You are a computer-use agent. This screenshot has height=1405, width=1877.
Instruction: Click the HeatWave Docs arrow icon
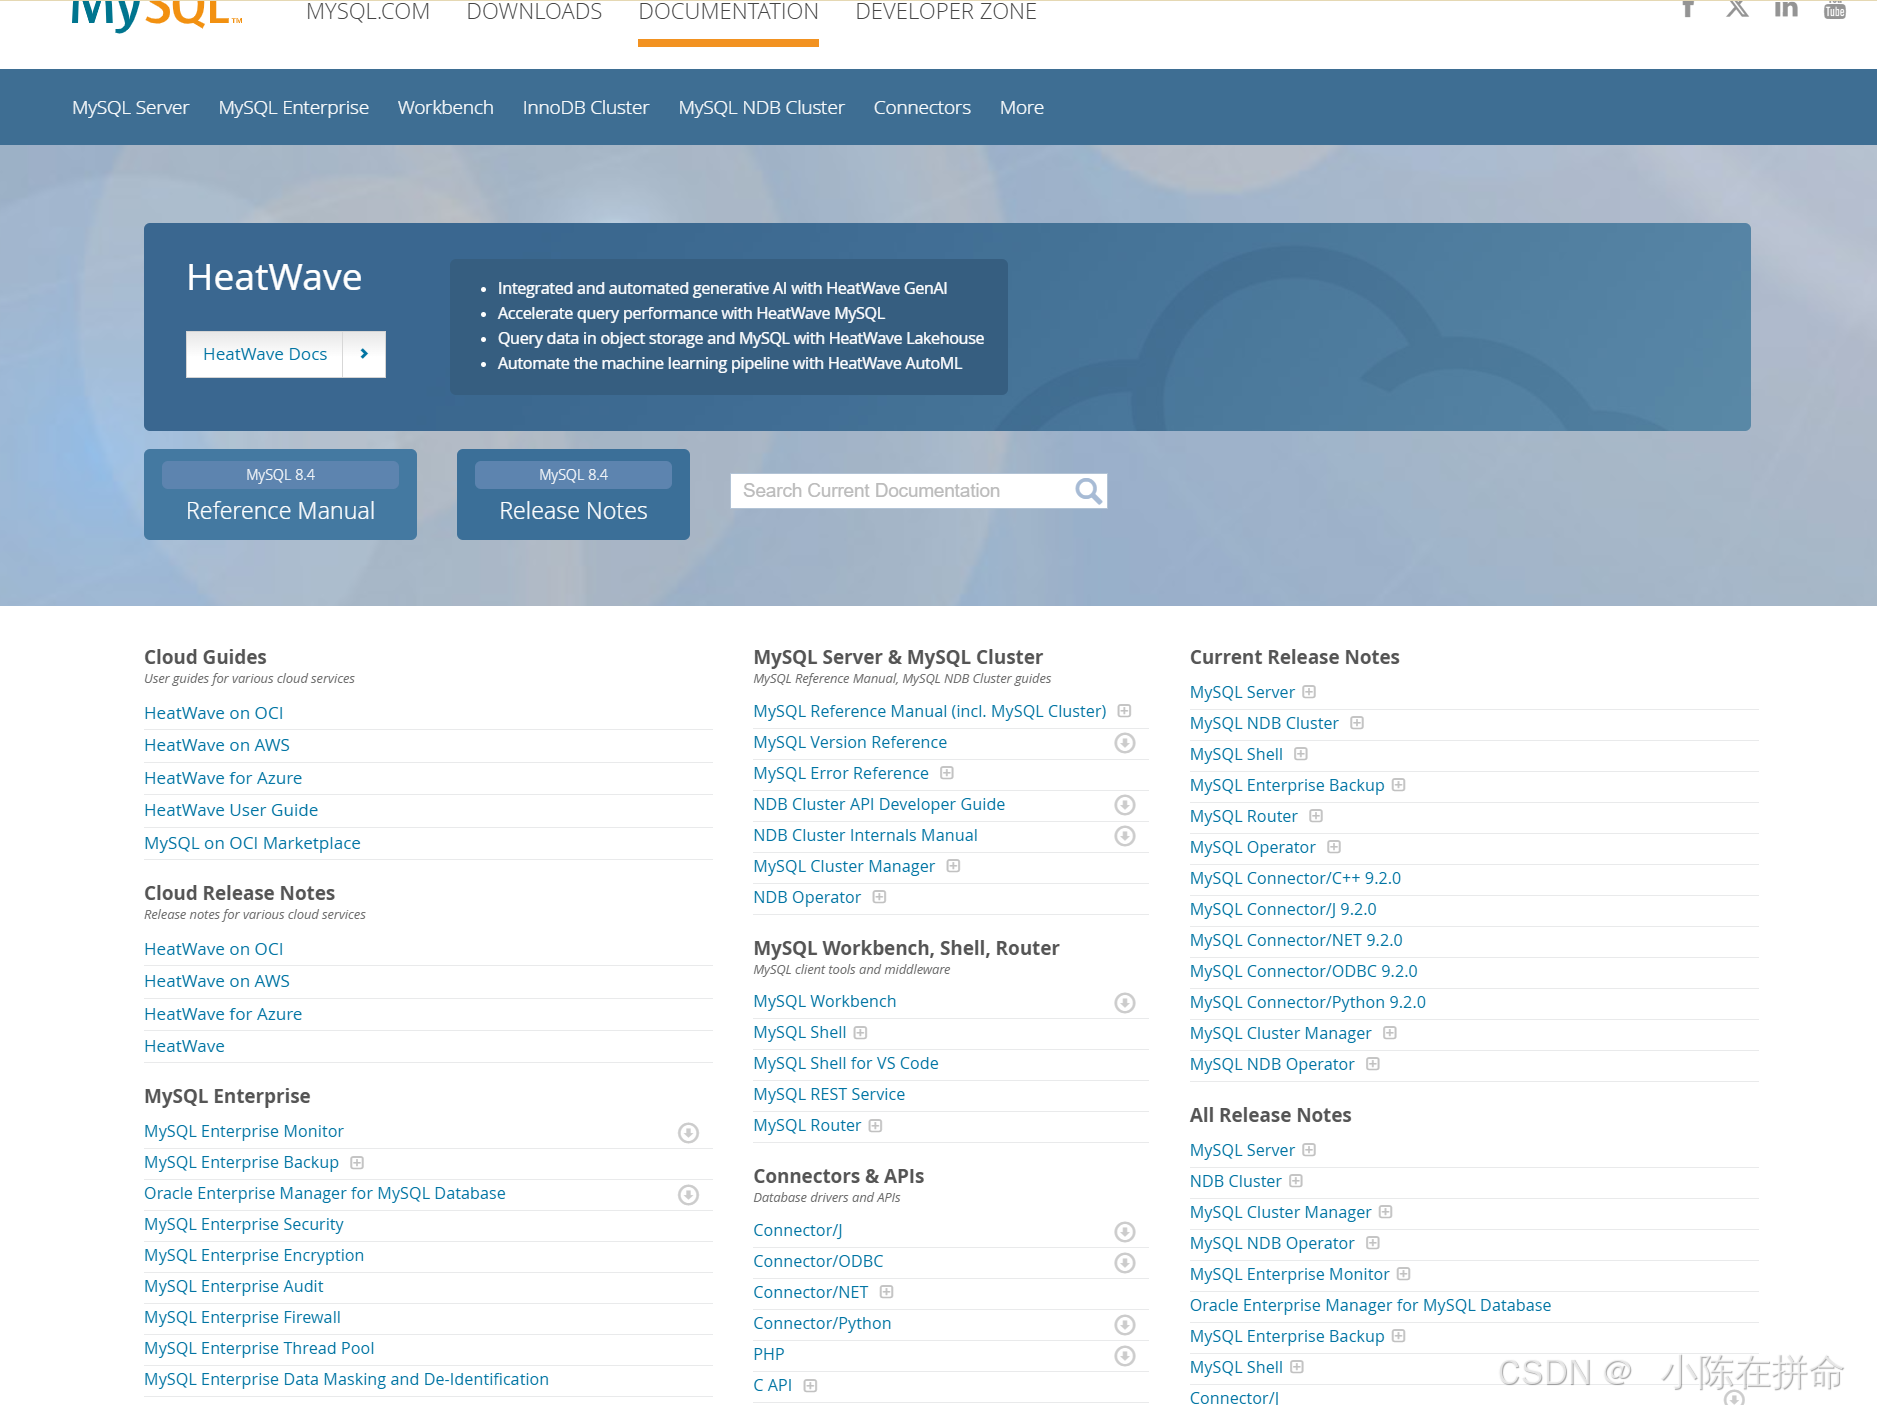364,354
